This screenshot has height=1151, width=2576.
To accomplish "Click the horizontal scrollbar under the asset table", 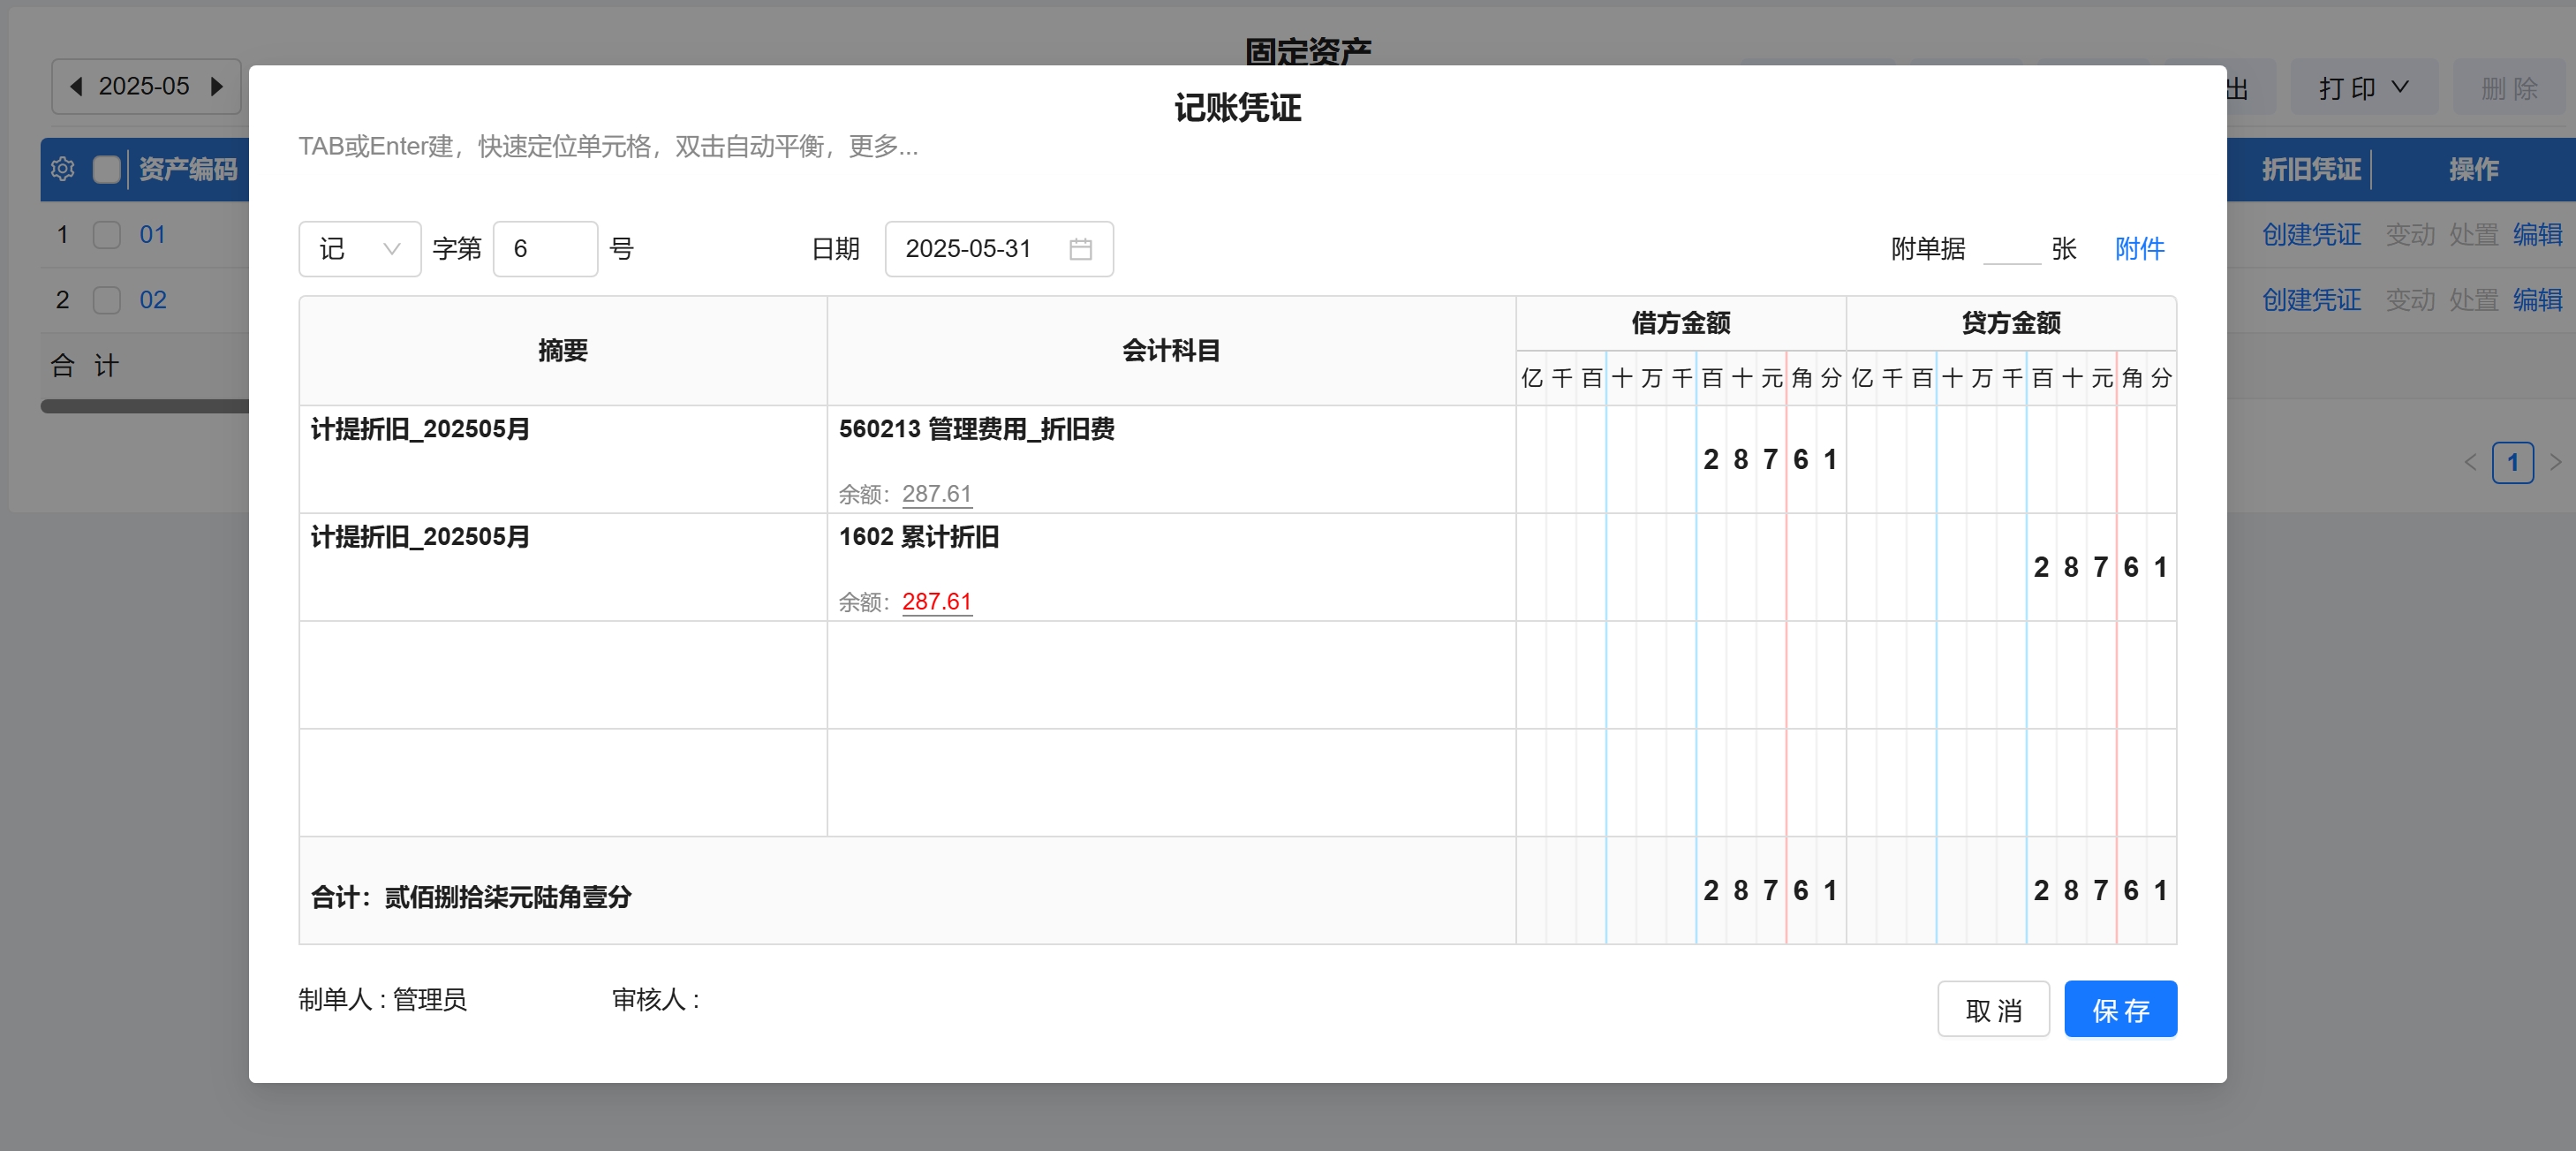I will (145, 406).
